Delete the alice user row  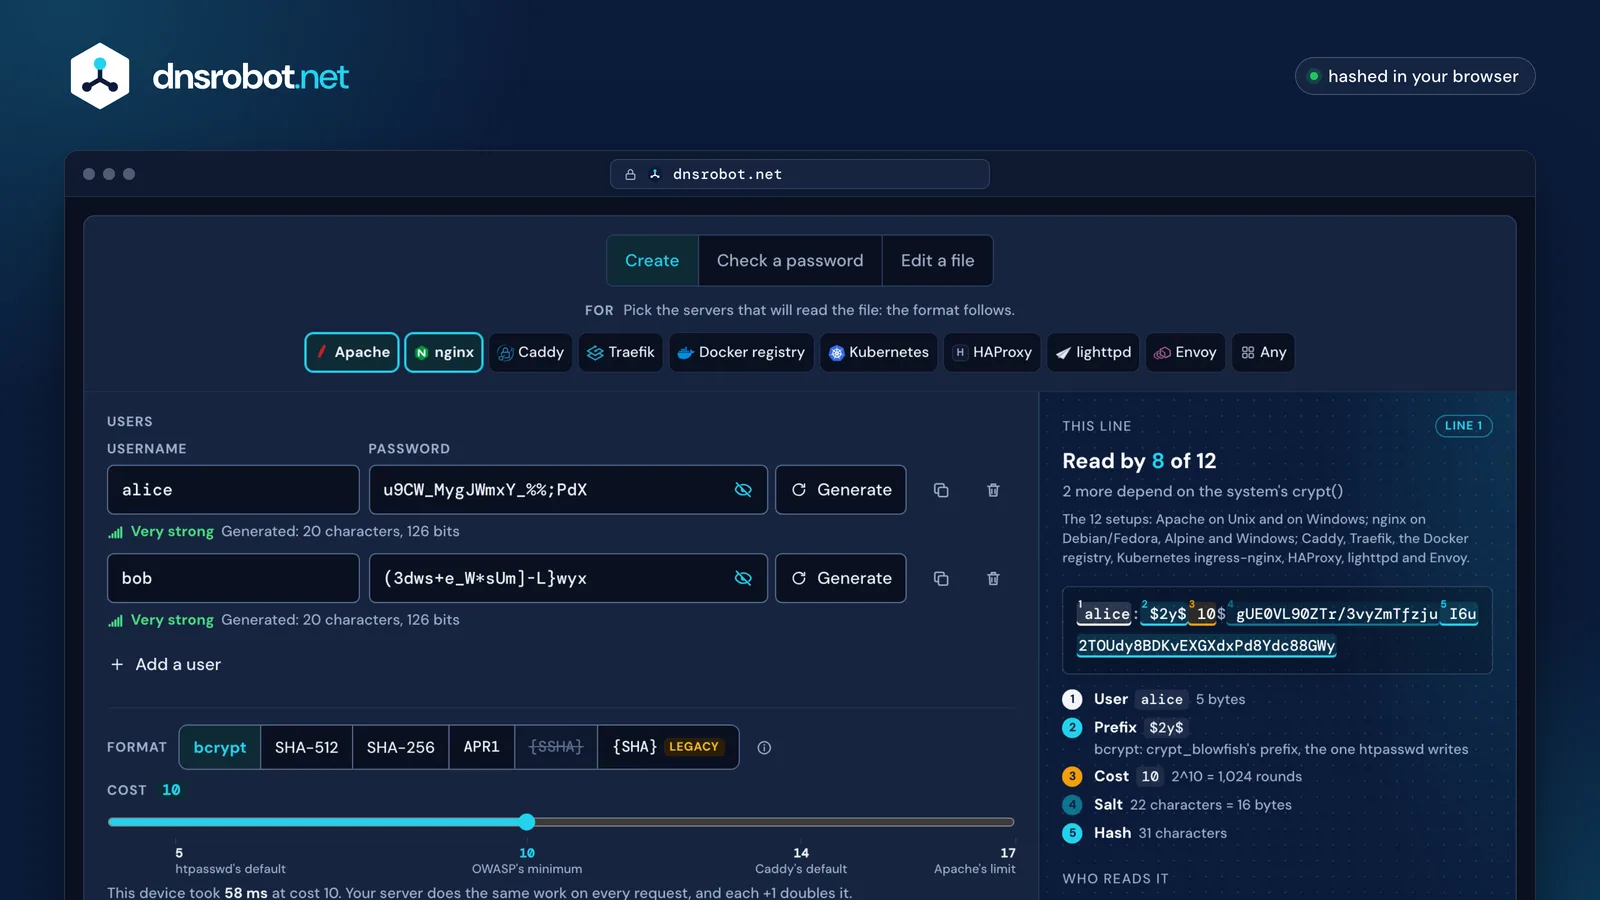993,490
